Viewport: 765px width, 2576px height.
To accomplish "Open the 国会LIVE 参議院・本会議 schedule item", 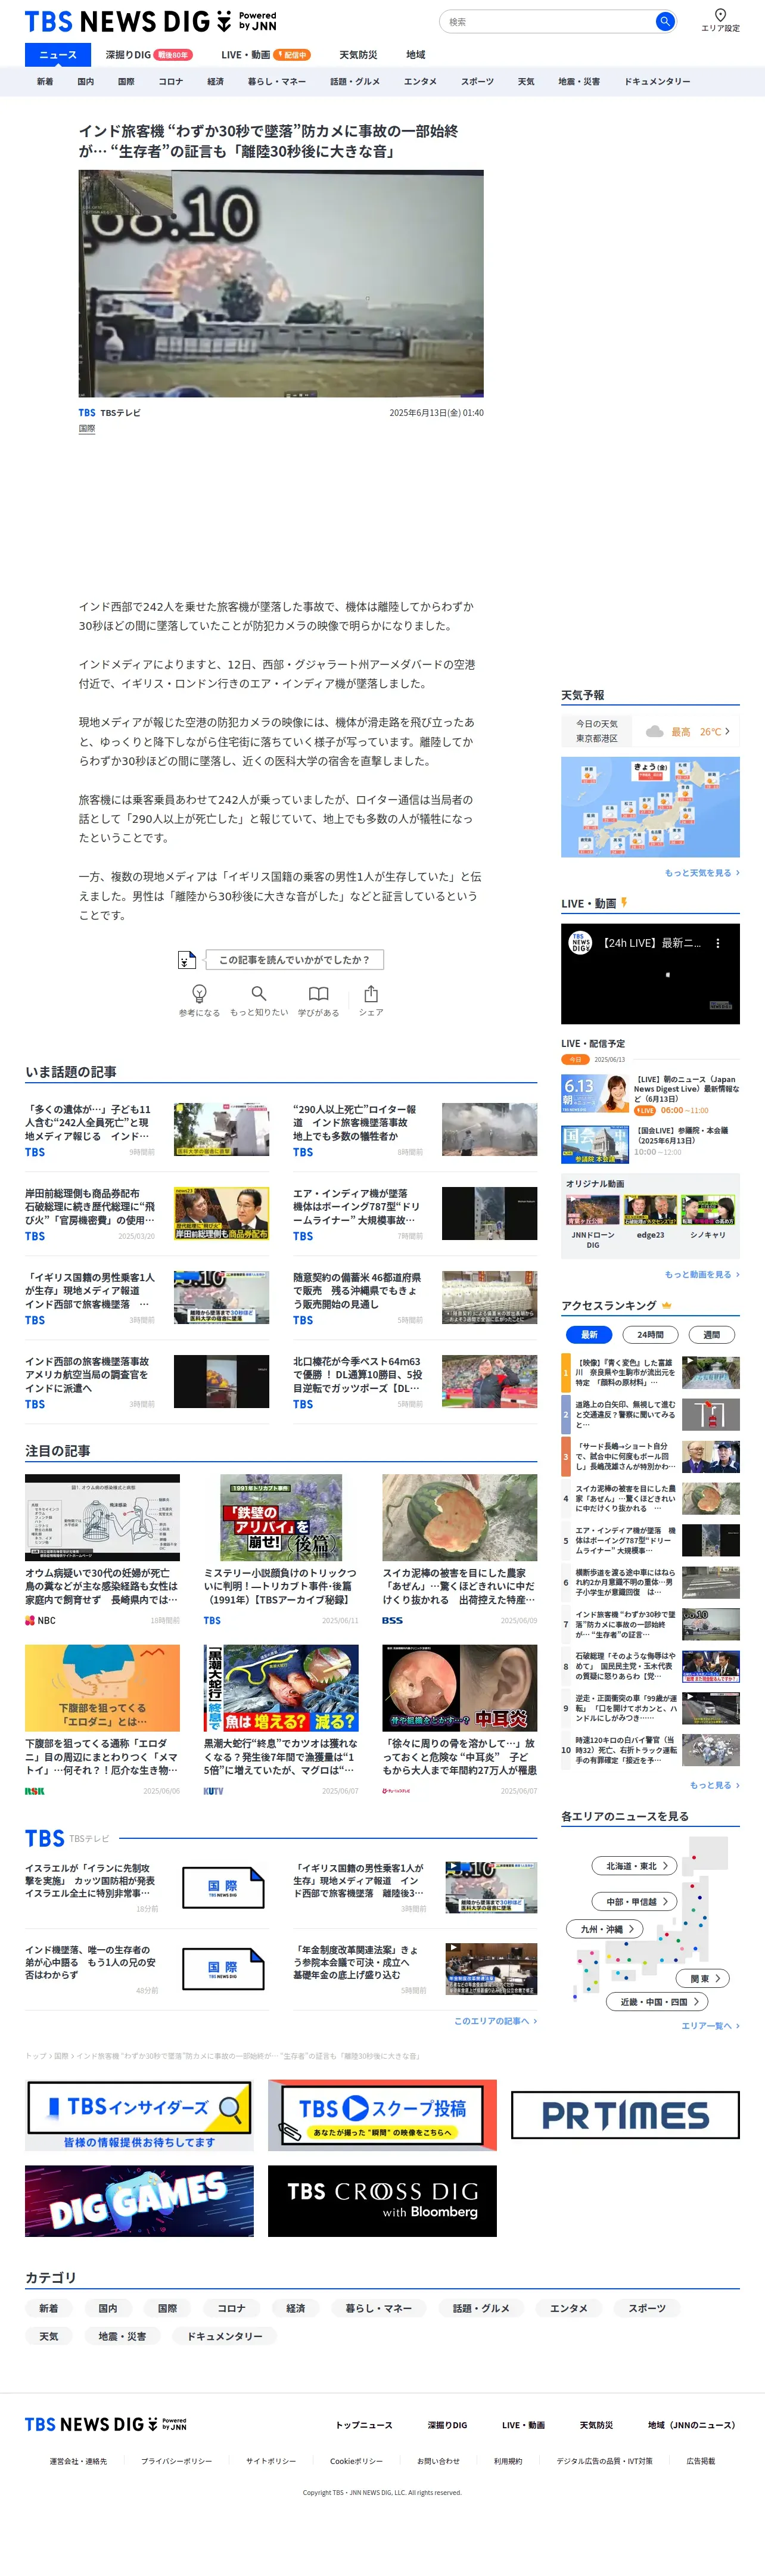I will 650,1143.
